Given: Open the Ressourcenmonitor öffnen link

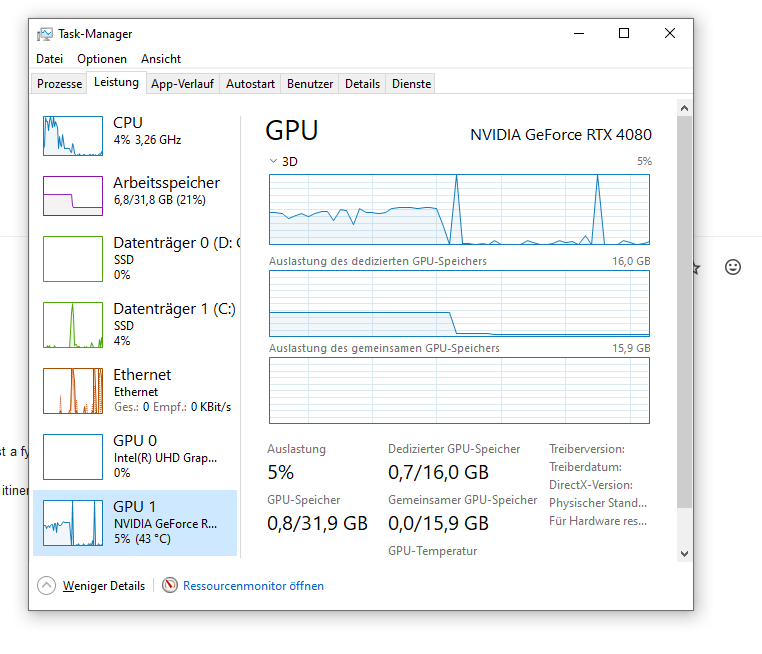Looking at the screenshot, I should click(x=253, y=586).
